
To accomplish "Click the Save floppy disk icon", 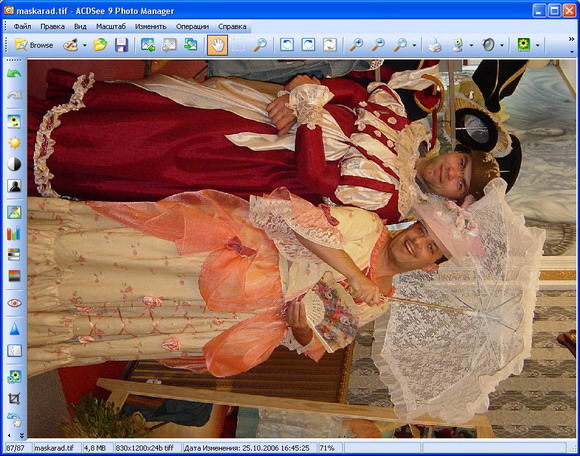I will pyautogui.click(x=121, y=45).
